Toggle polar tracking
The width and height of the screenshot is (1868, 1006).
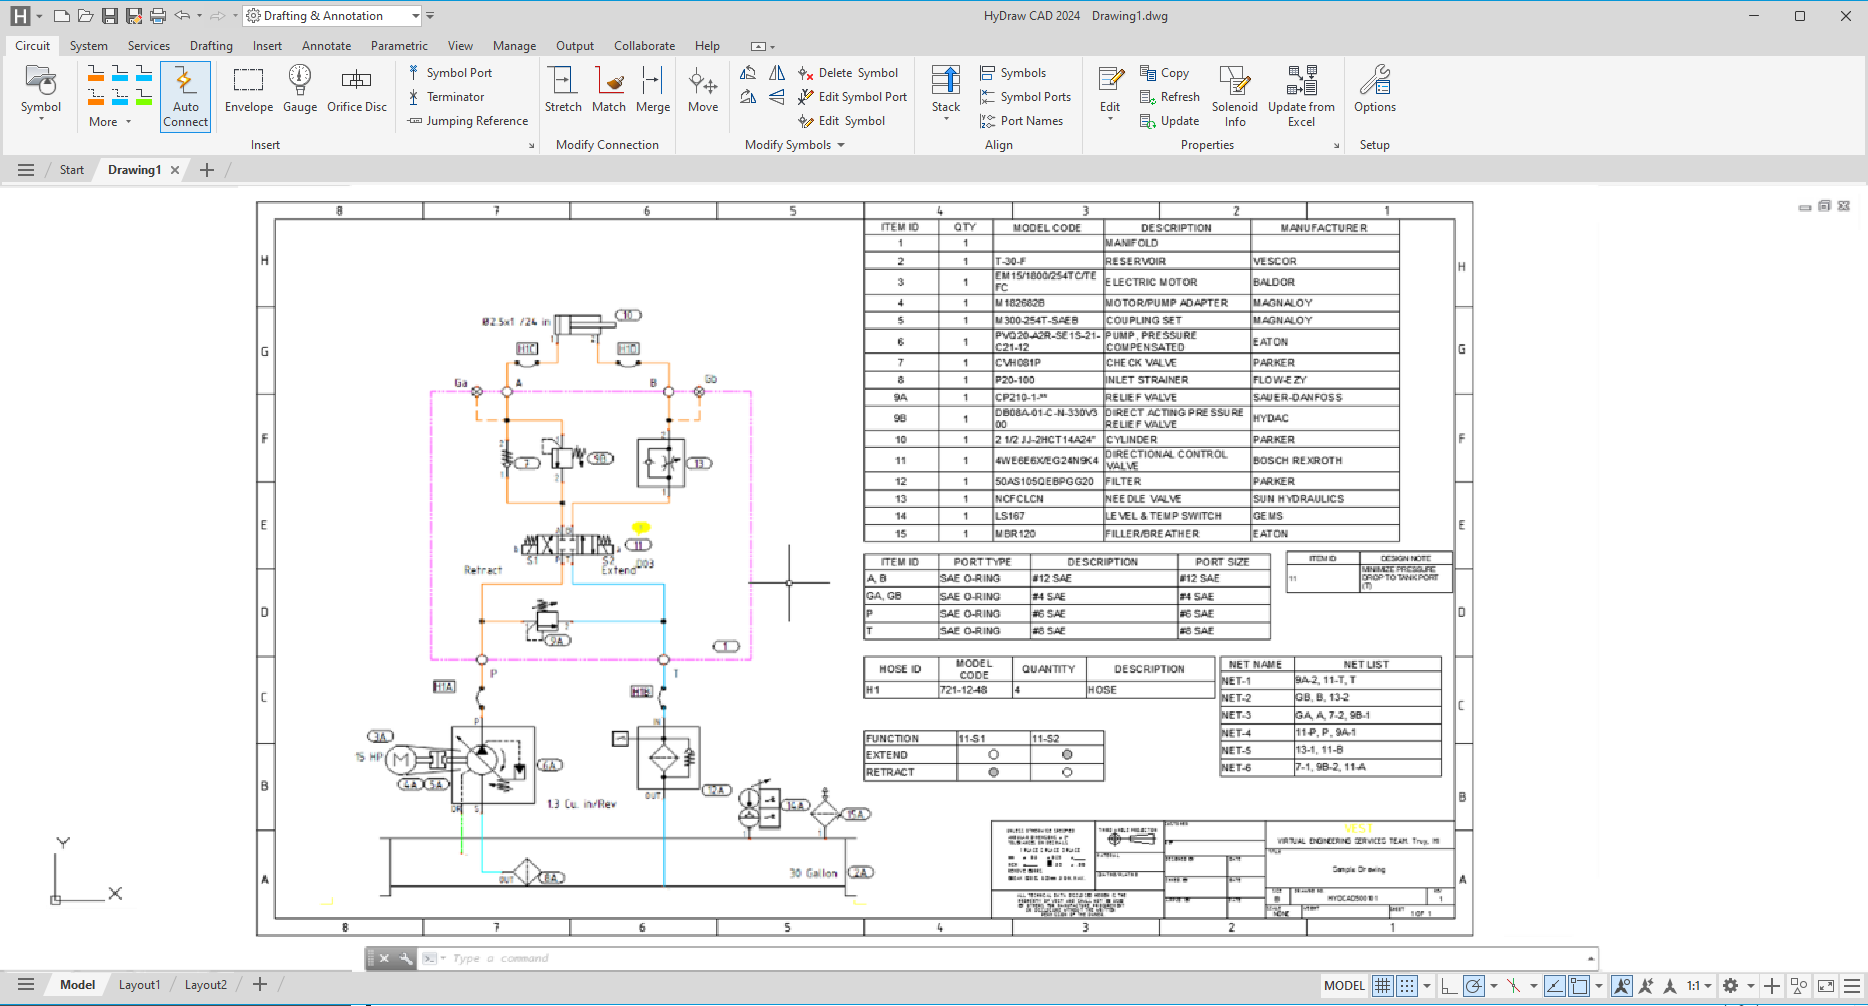point(1474,986)
